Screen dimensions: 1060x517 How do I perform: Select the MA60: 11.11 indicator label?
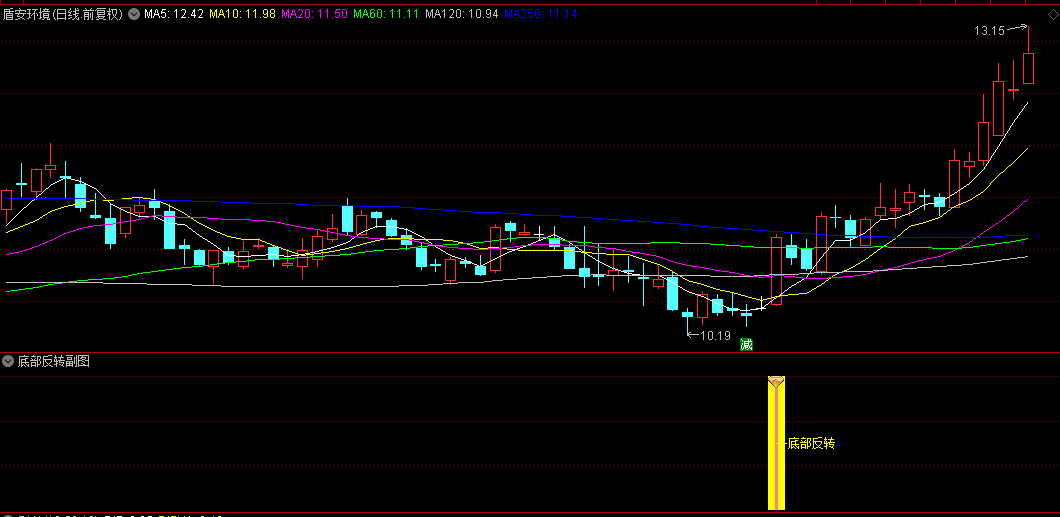386,14
